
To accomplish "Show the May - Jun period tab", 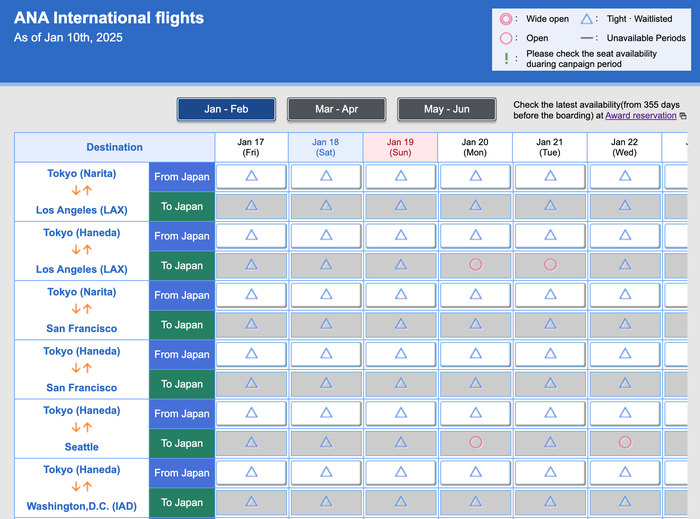I will (446, 109).
